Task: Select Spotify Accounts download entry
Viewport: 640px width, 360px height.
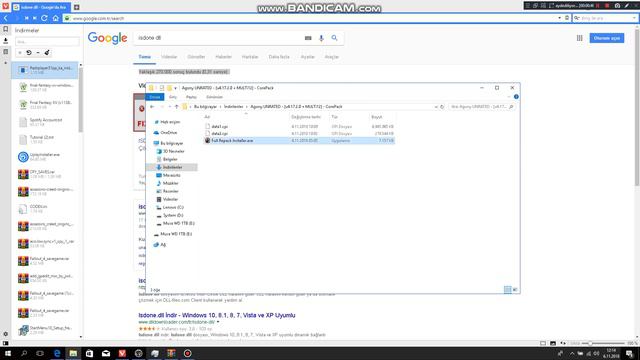Action: tap(46, 122)
